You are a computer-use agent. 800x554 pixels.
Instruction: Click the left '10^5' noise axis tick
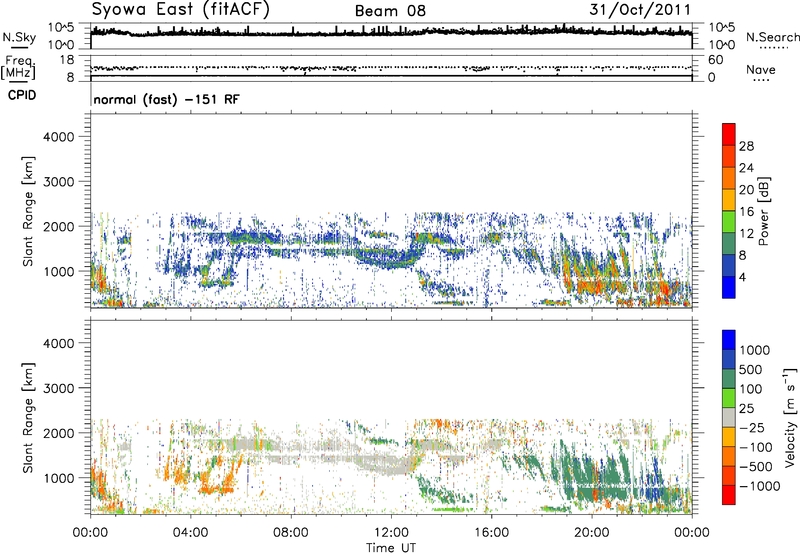(x=61, y=28)
